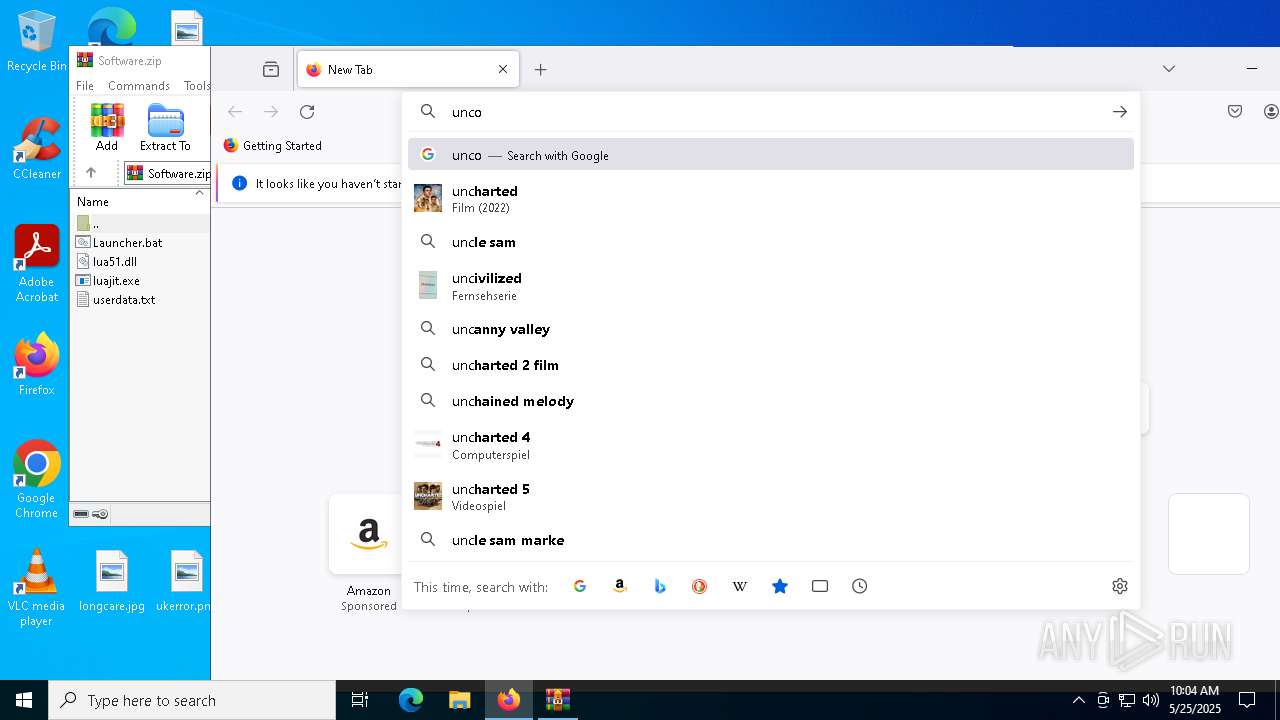Open Windows Start menu
1280x720 pixels.
click(24, 700)
